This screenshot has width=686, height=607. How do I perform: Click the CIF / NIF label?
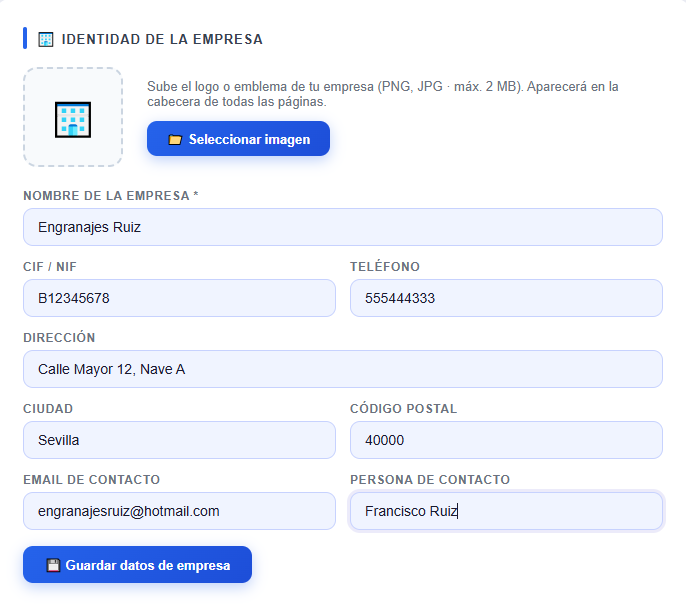tap(50, 267)
